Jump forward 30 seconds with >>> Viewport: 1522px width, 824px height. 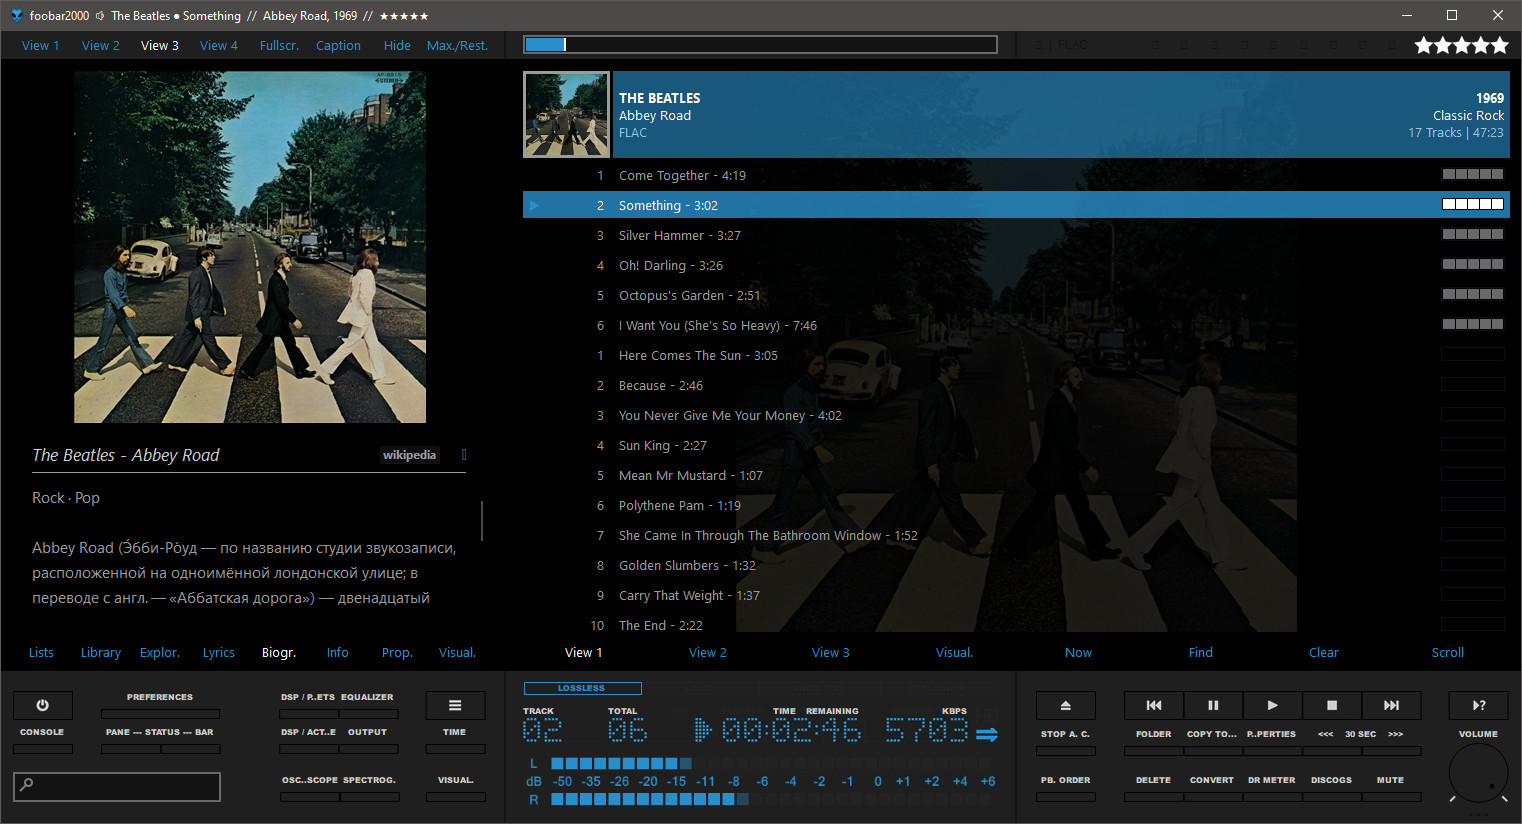[x=1396, y=734]
